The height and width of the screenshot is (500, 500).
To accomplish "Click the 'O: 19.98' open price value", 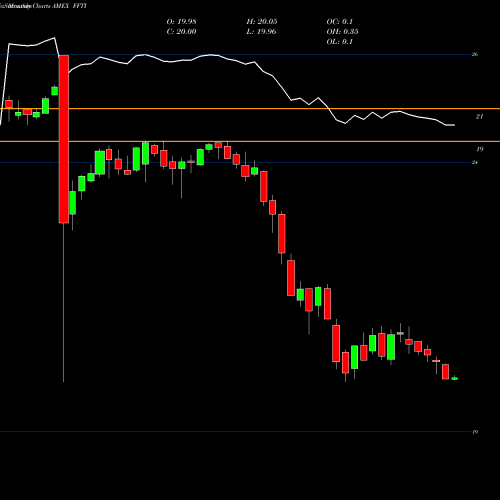I will click(181, 22).
